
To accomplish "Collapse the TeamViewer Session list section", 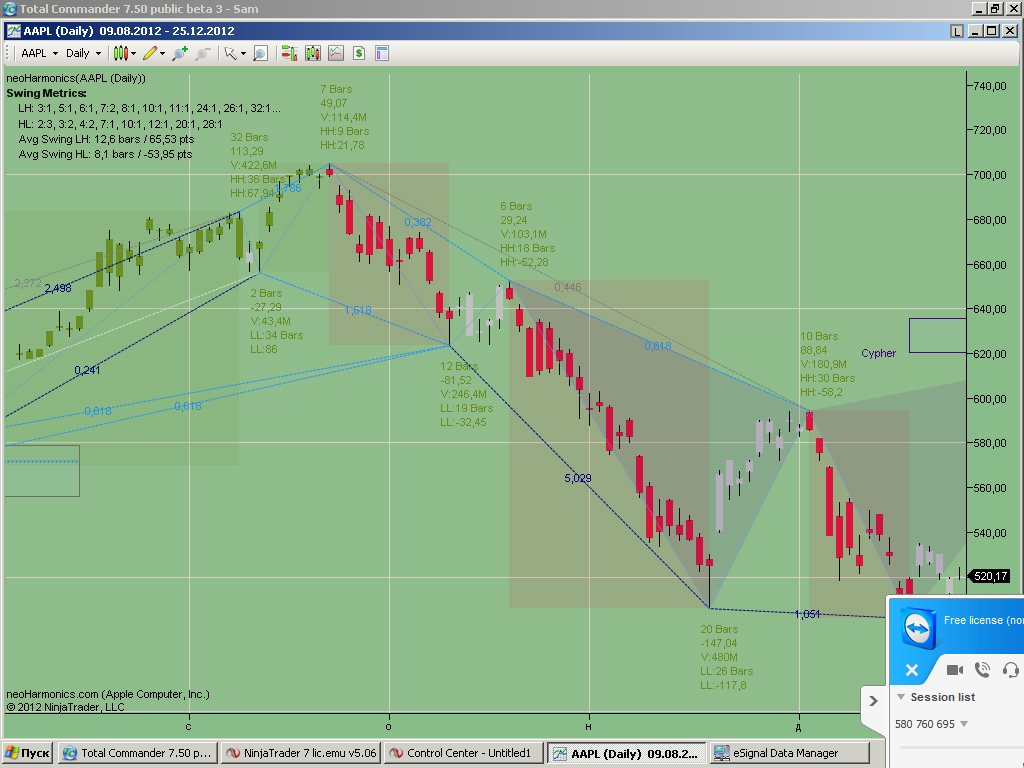I will [901, 697].
